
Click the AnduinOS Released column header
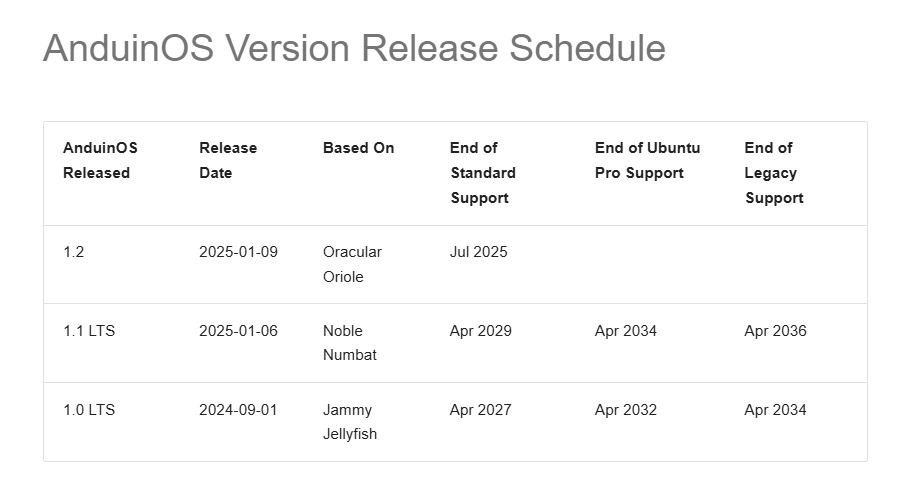[x=100, y=160]
